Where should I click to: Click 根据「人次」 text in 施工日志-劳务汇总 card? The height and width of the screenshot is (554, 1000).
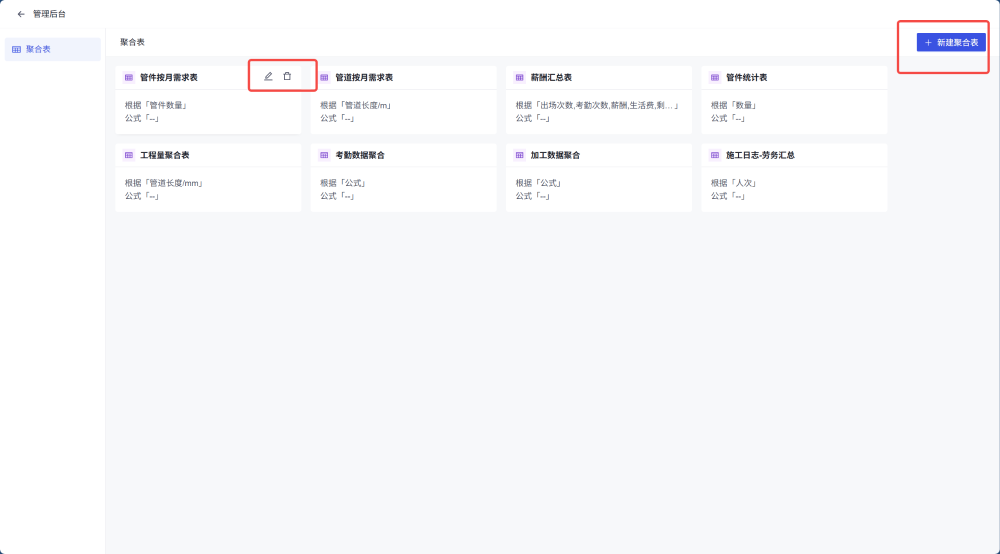[733, 183]
